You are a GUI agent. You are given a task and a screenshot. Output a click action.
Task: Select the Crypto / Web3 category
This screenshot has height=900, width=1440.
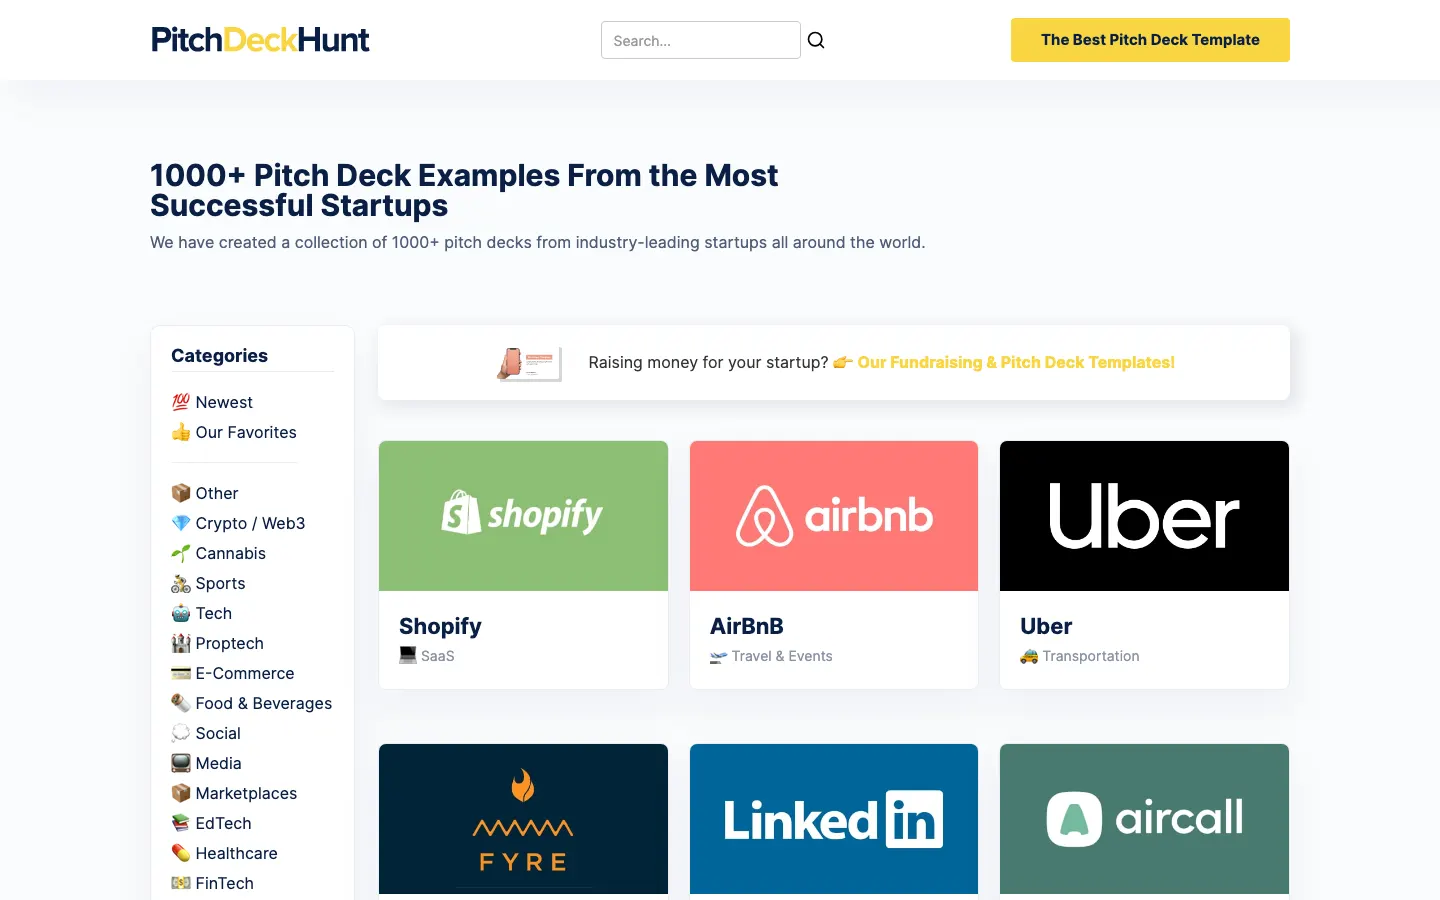pyautogui.click(x=250, y=523)
